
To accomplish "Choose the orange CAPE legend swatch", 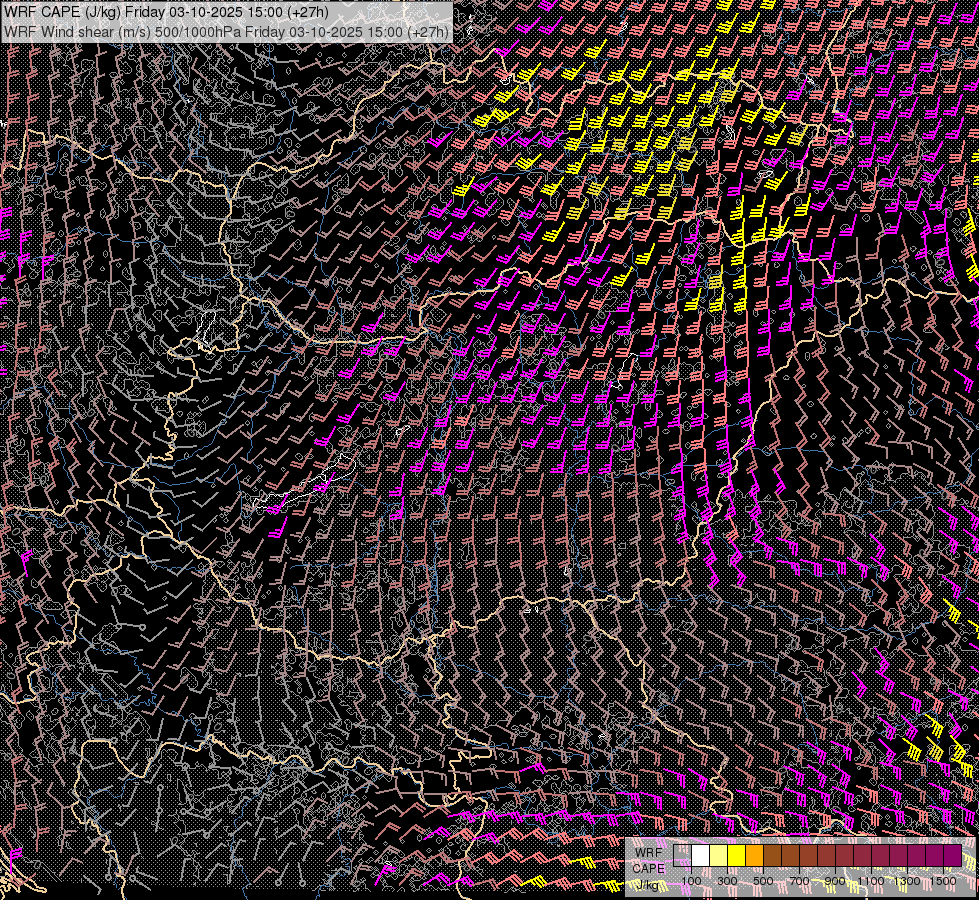I will 755,856.
